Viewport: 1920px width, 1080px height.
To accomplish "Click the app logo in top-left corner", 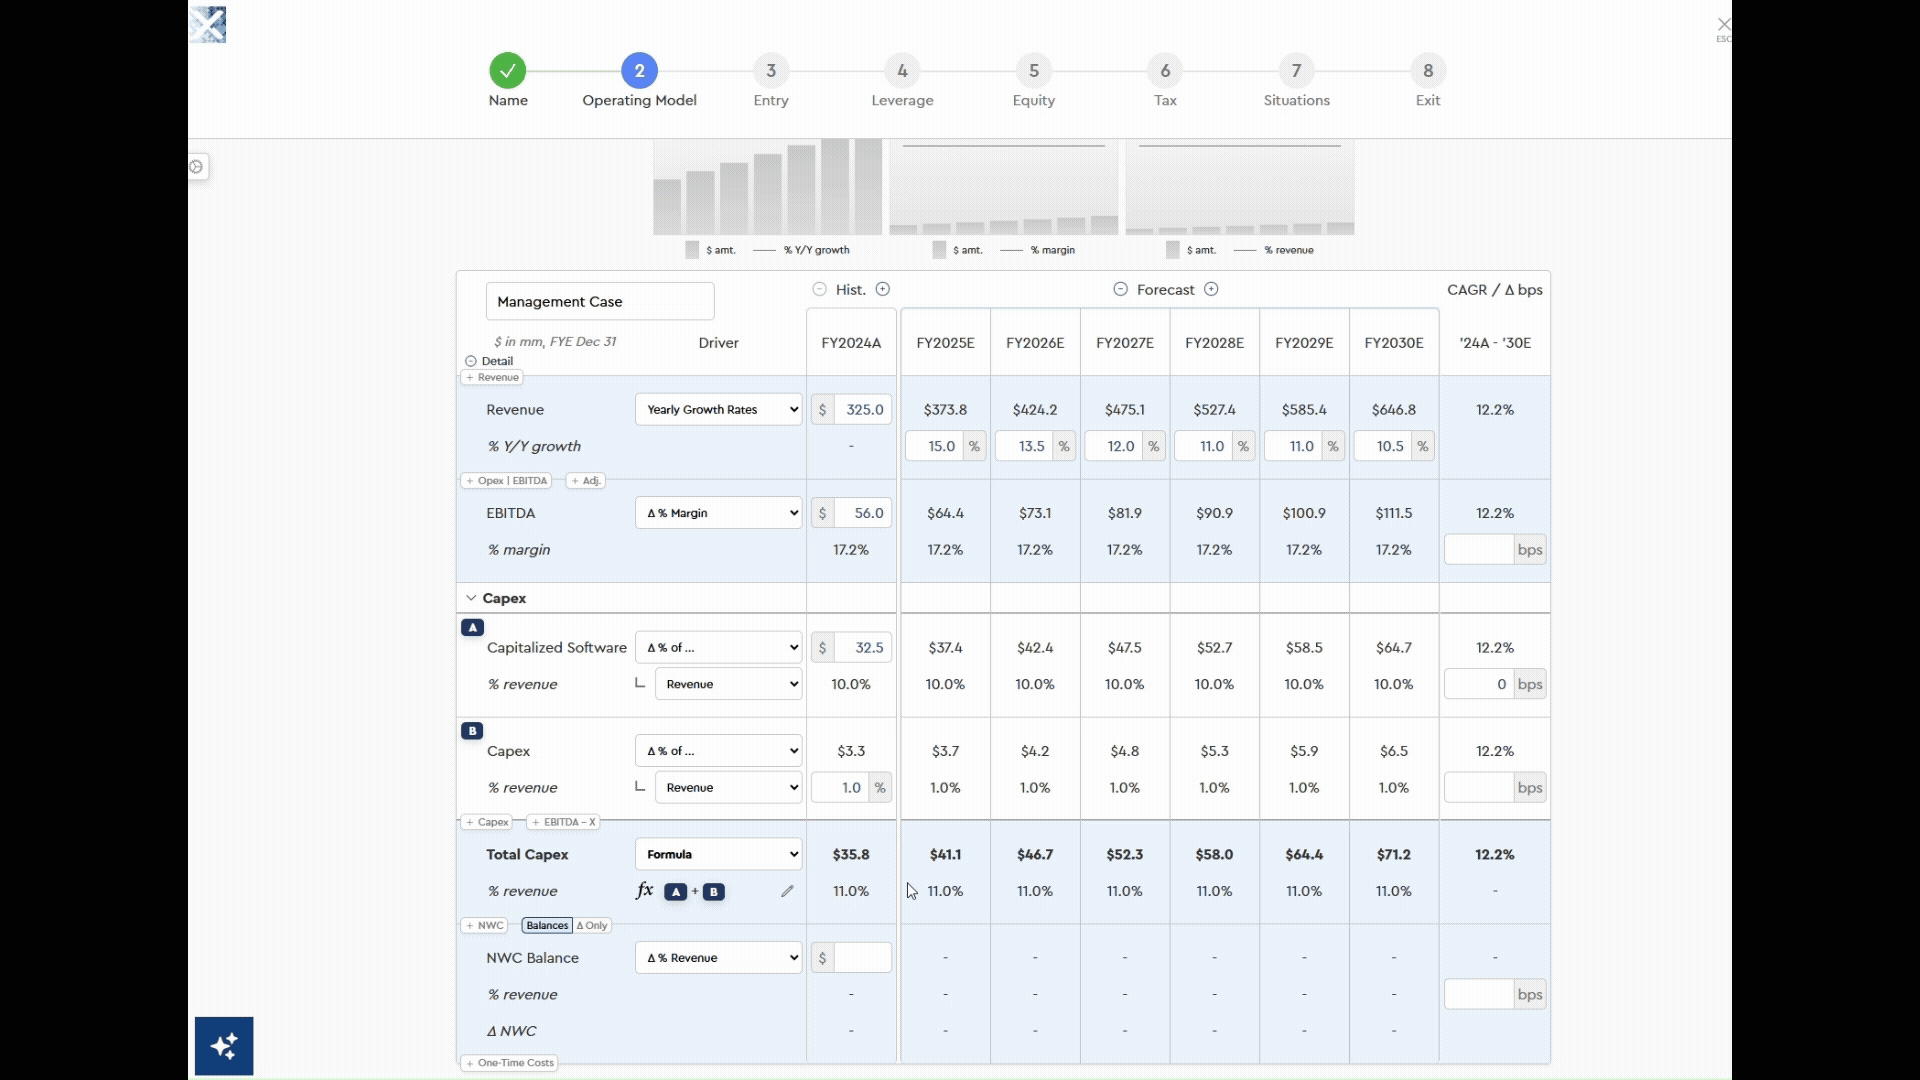I will tap(208, 24).
